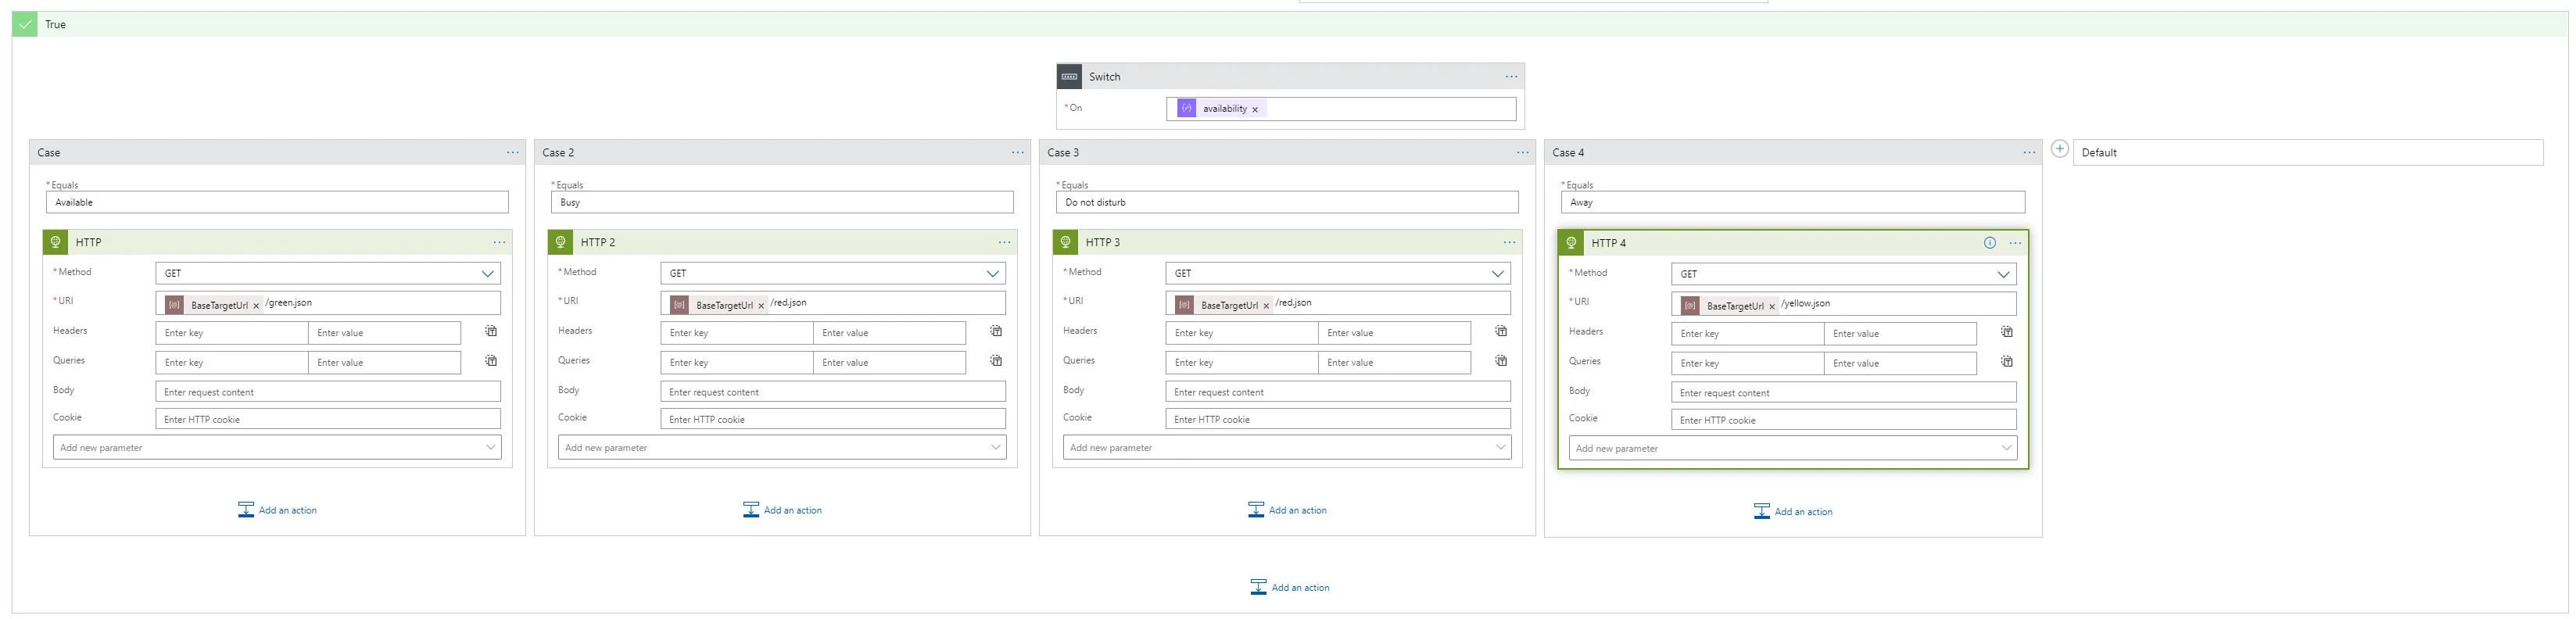Open the HTTP 3 action ellipsis menu
The image size is (2576, 619).
pos(1508,243)
